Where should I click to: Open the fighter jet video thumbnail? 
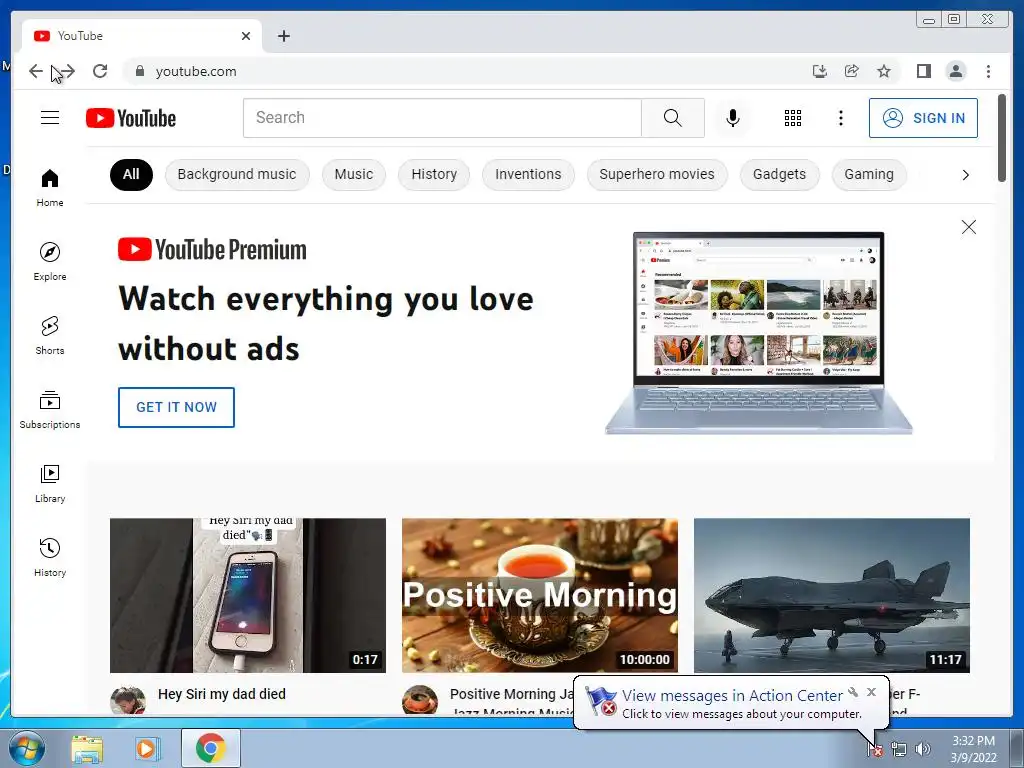tap(832, 596)
